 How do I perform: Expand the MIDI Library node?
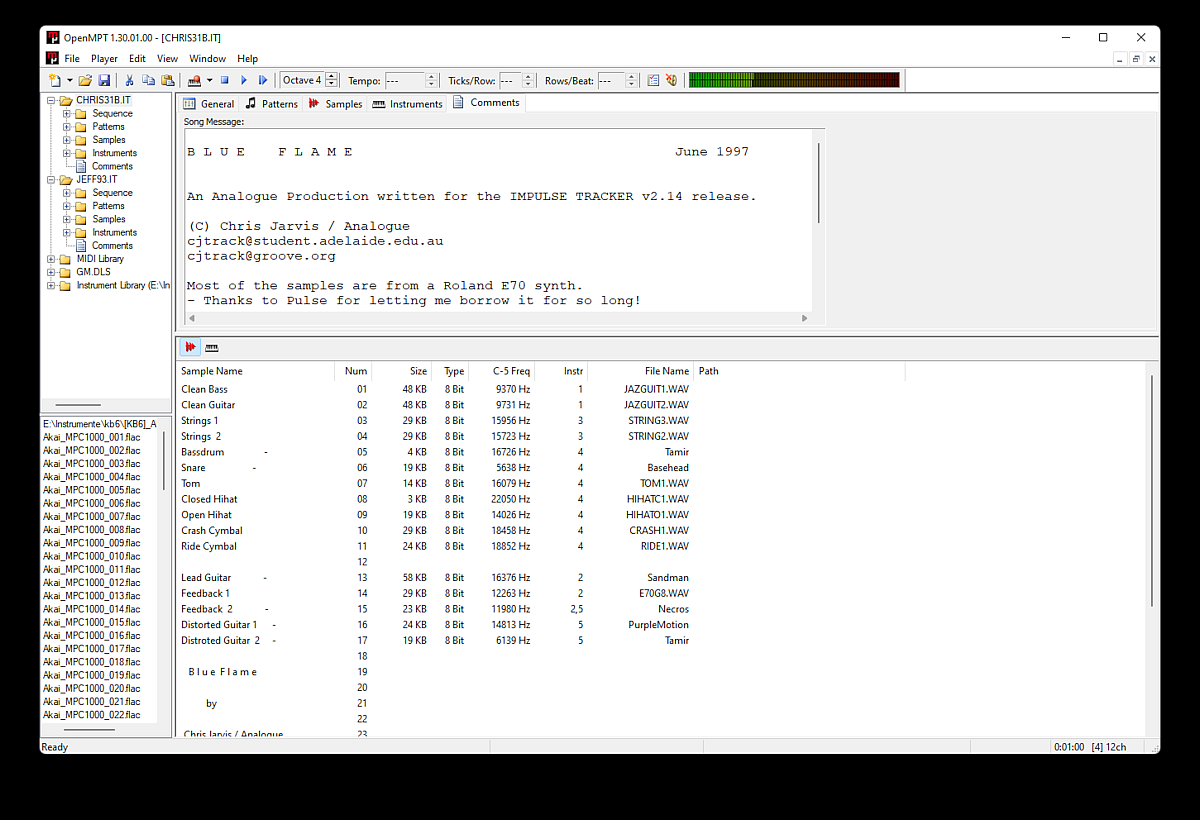coord(52,259)
